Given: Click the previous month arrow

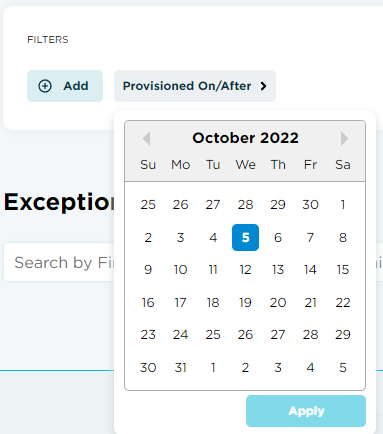Looking at the screenshot, I should tap(146, 138).
